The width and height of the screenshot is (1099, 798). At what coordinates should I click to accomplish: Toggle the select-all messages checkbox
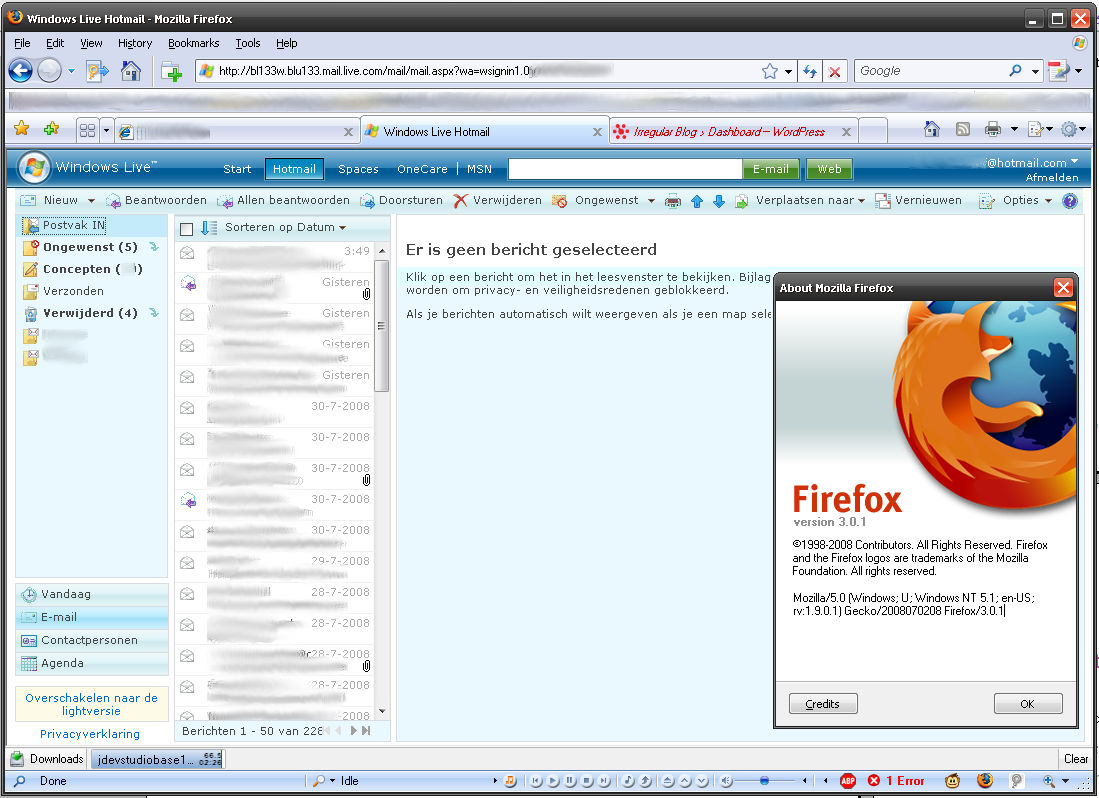(186, 229)
